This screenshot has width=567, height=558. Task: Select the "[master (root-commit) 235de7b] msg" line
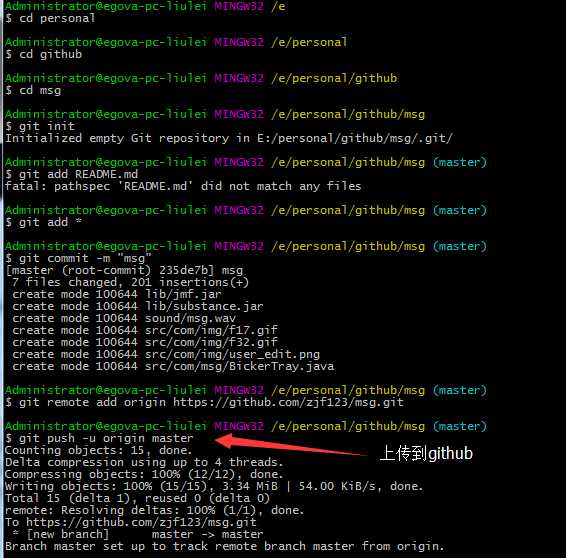click(124, 270)
